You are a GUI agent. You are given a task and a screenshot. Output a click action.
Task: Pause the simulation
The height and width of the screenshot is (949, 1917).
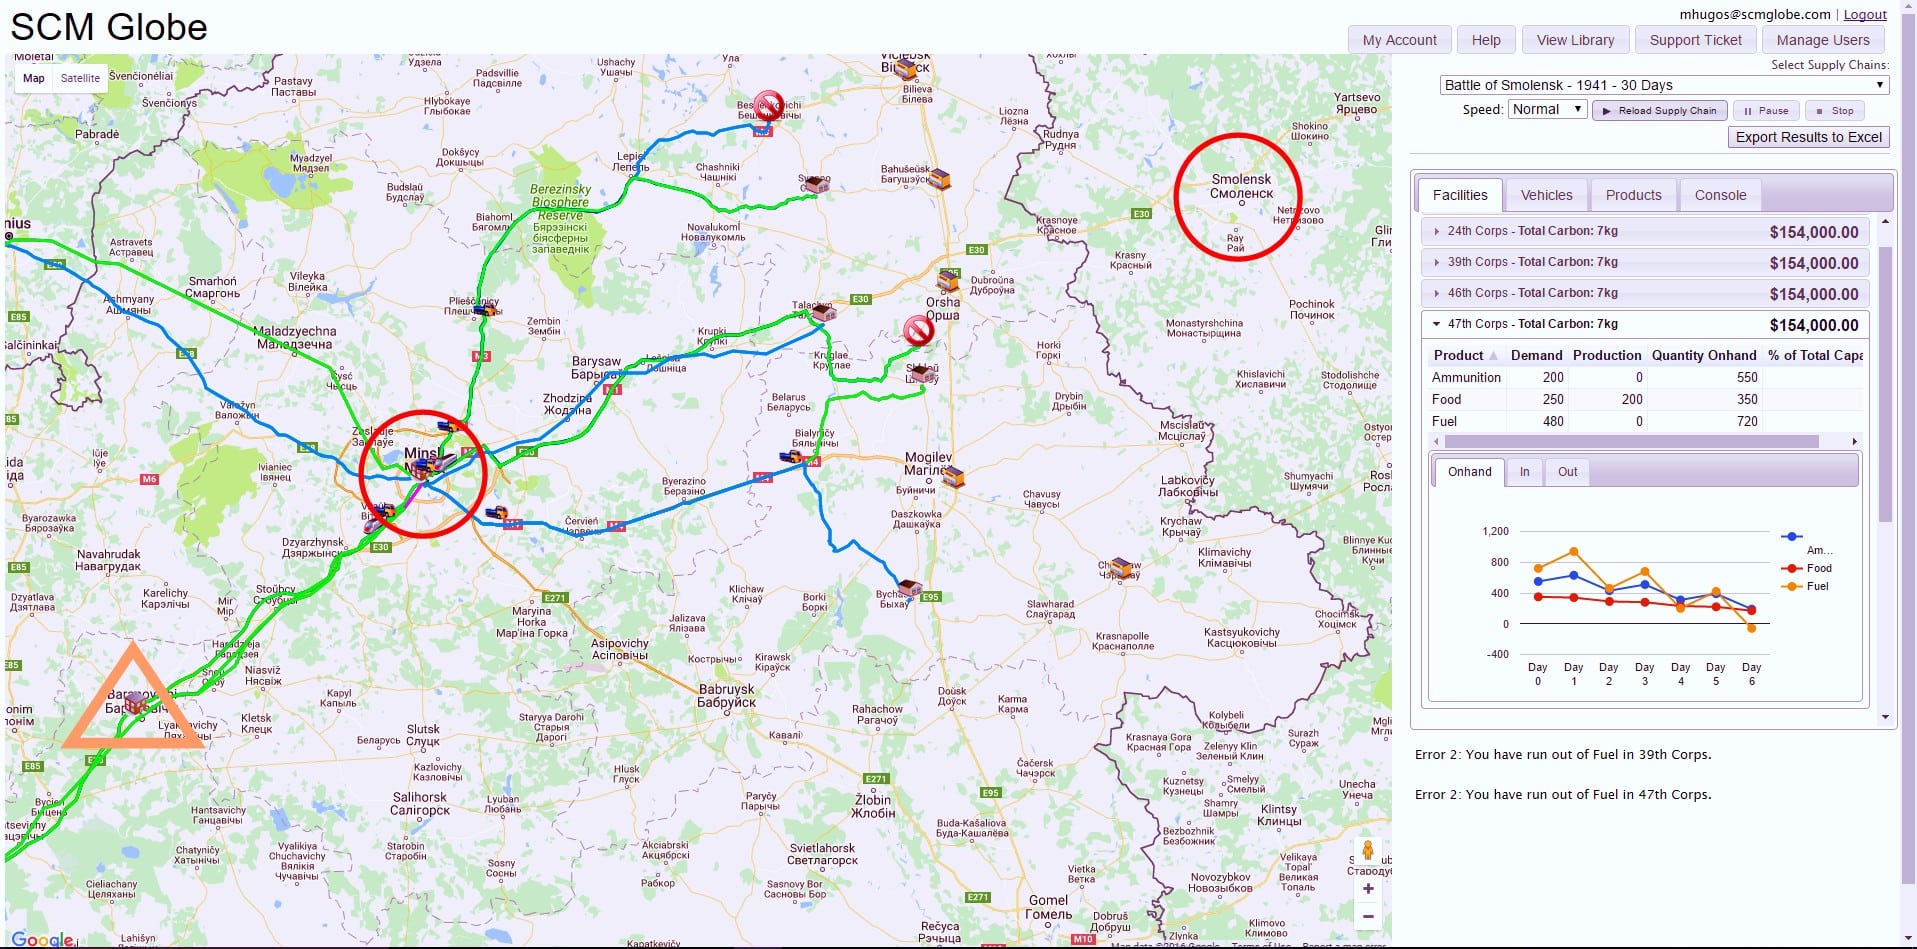tap(1765, 111)
